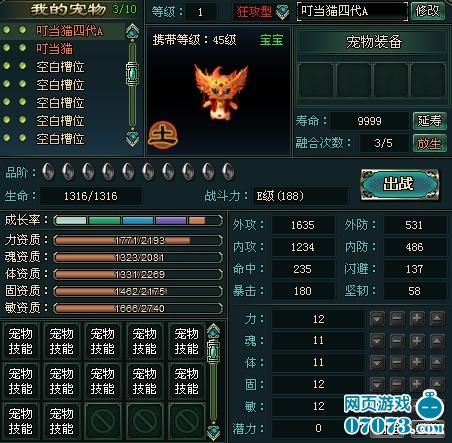452x443 pixels.
Task: Click the last 品阶 grade gem
Action: [x=228, y=172]
